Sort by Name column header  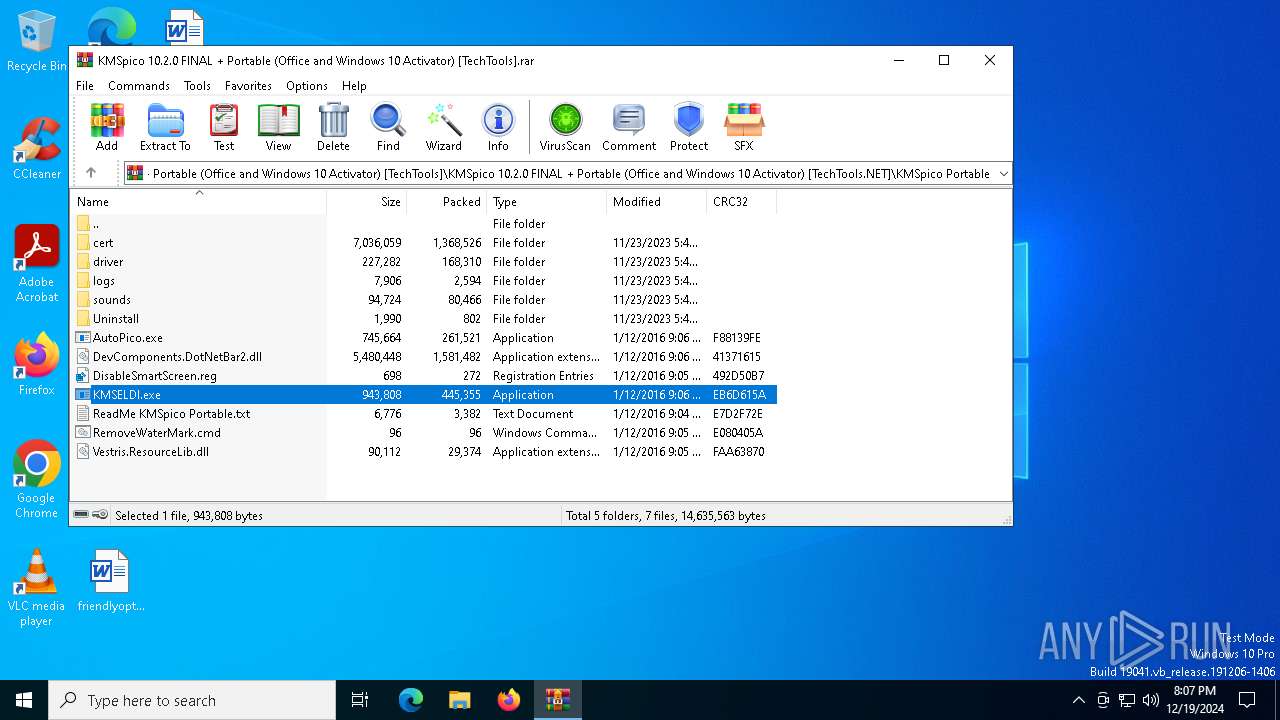click(x=198, y=201)
